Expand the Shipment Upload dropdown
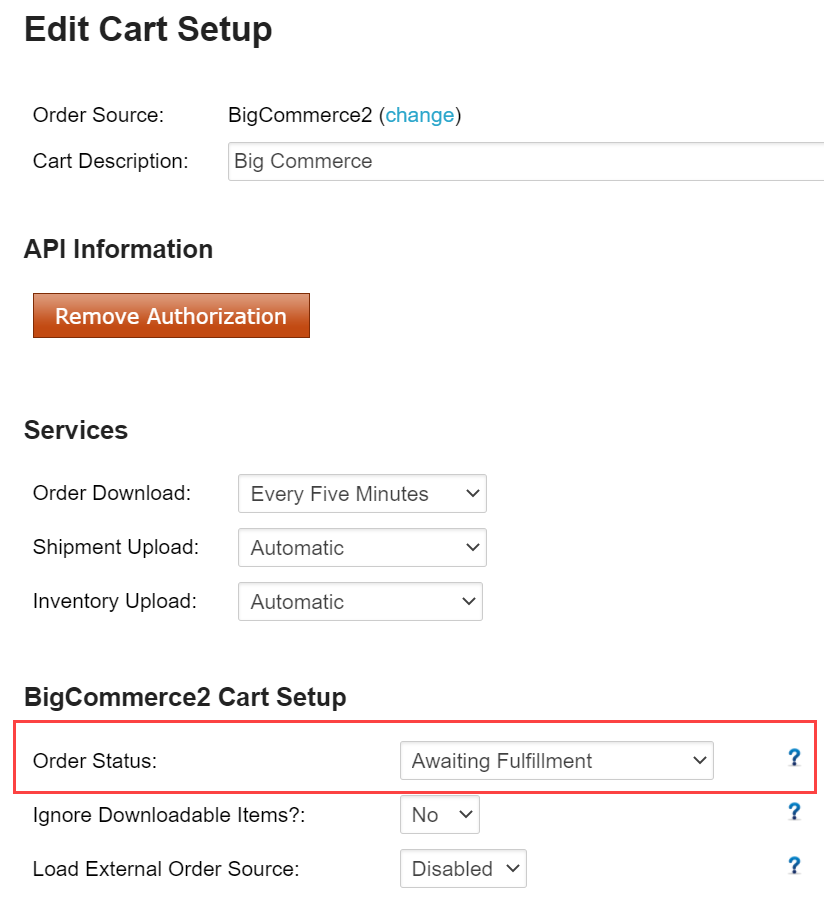824x898 pixels. (x=362, y=548)
